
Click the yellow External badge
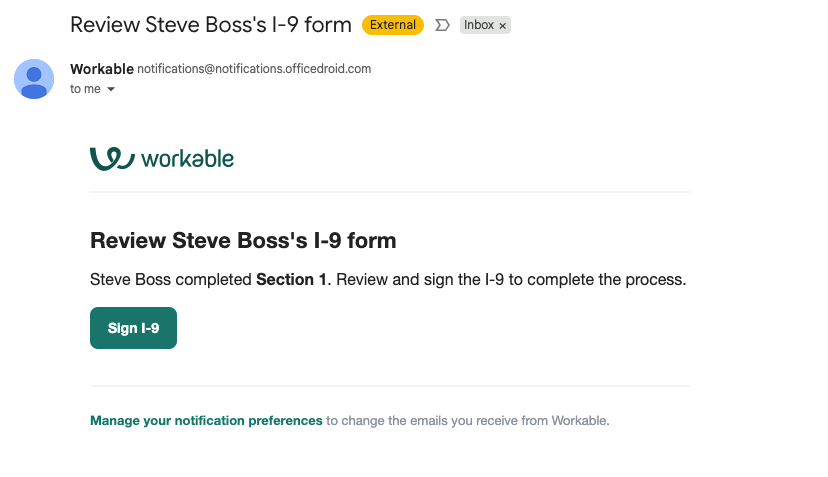[x=393, y=25]
